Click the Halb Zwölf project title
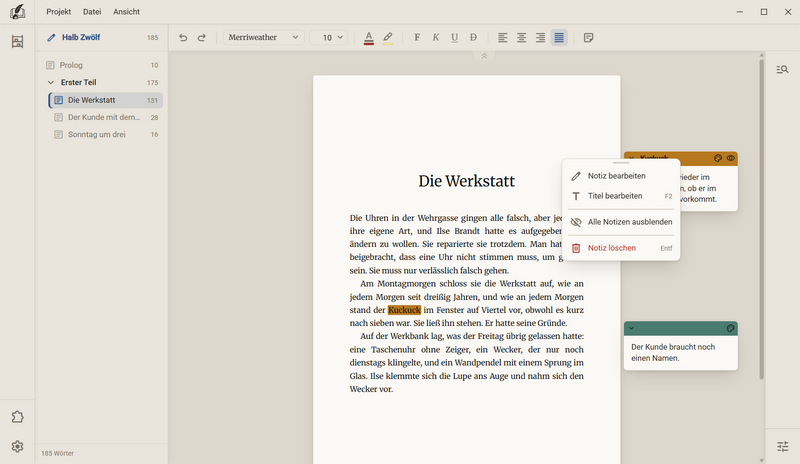 pos(81,37)
